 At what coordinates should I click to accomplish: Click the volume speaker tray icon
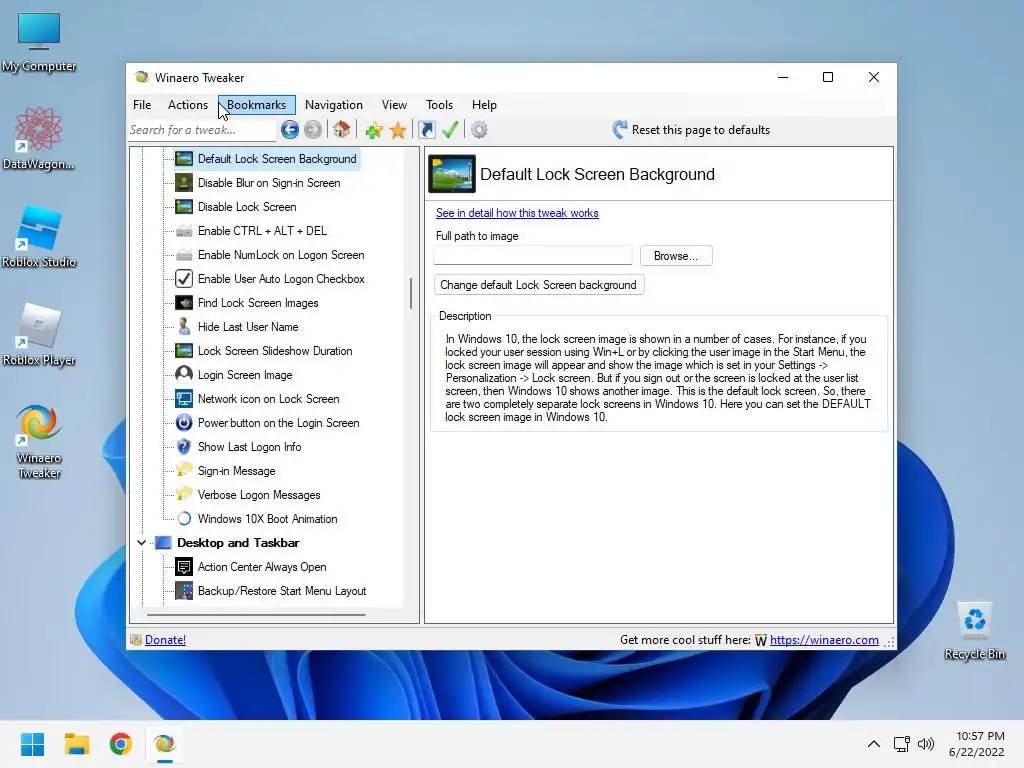coord(925,744)
